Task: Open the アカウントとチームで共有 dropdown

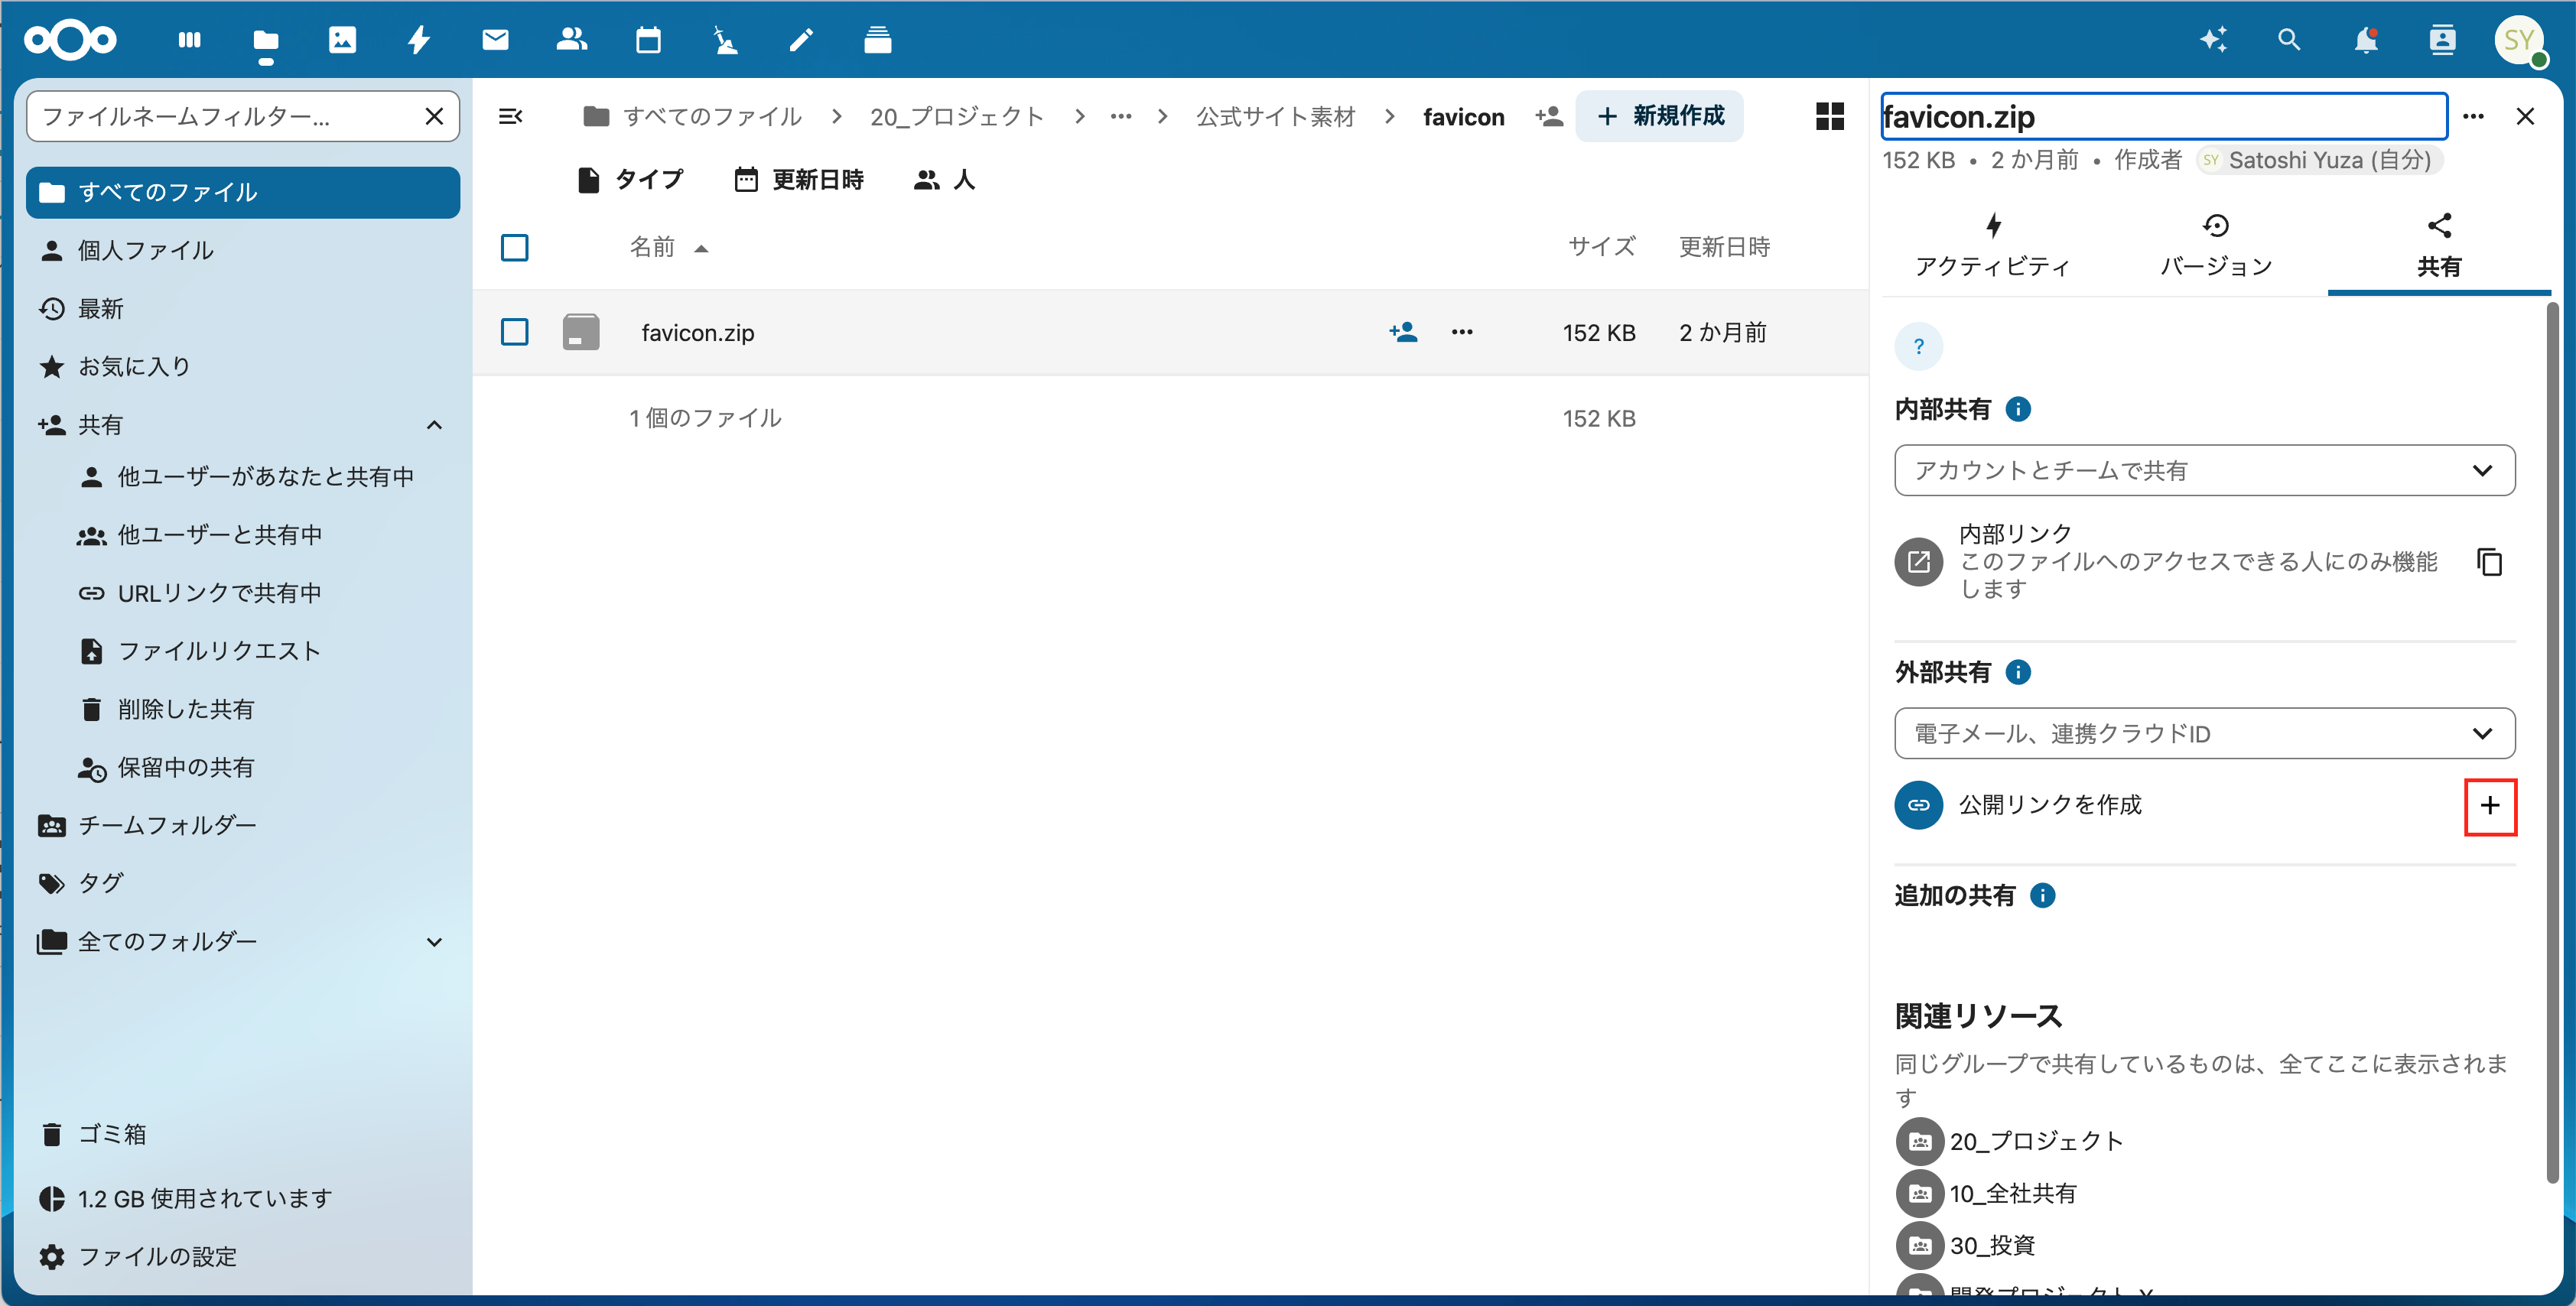Action: (x=2204, y=470)
